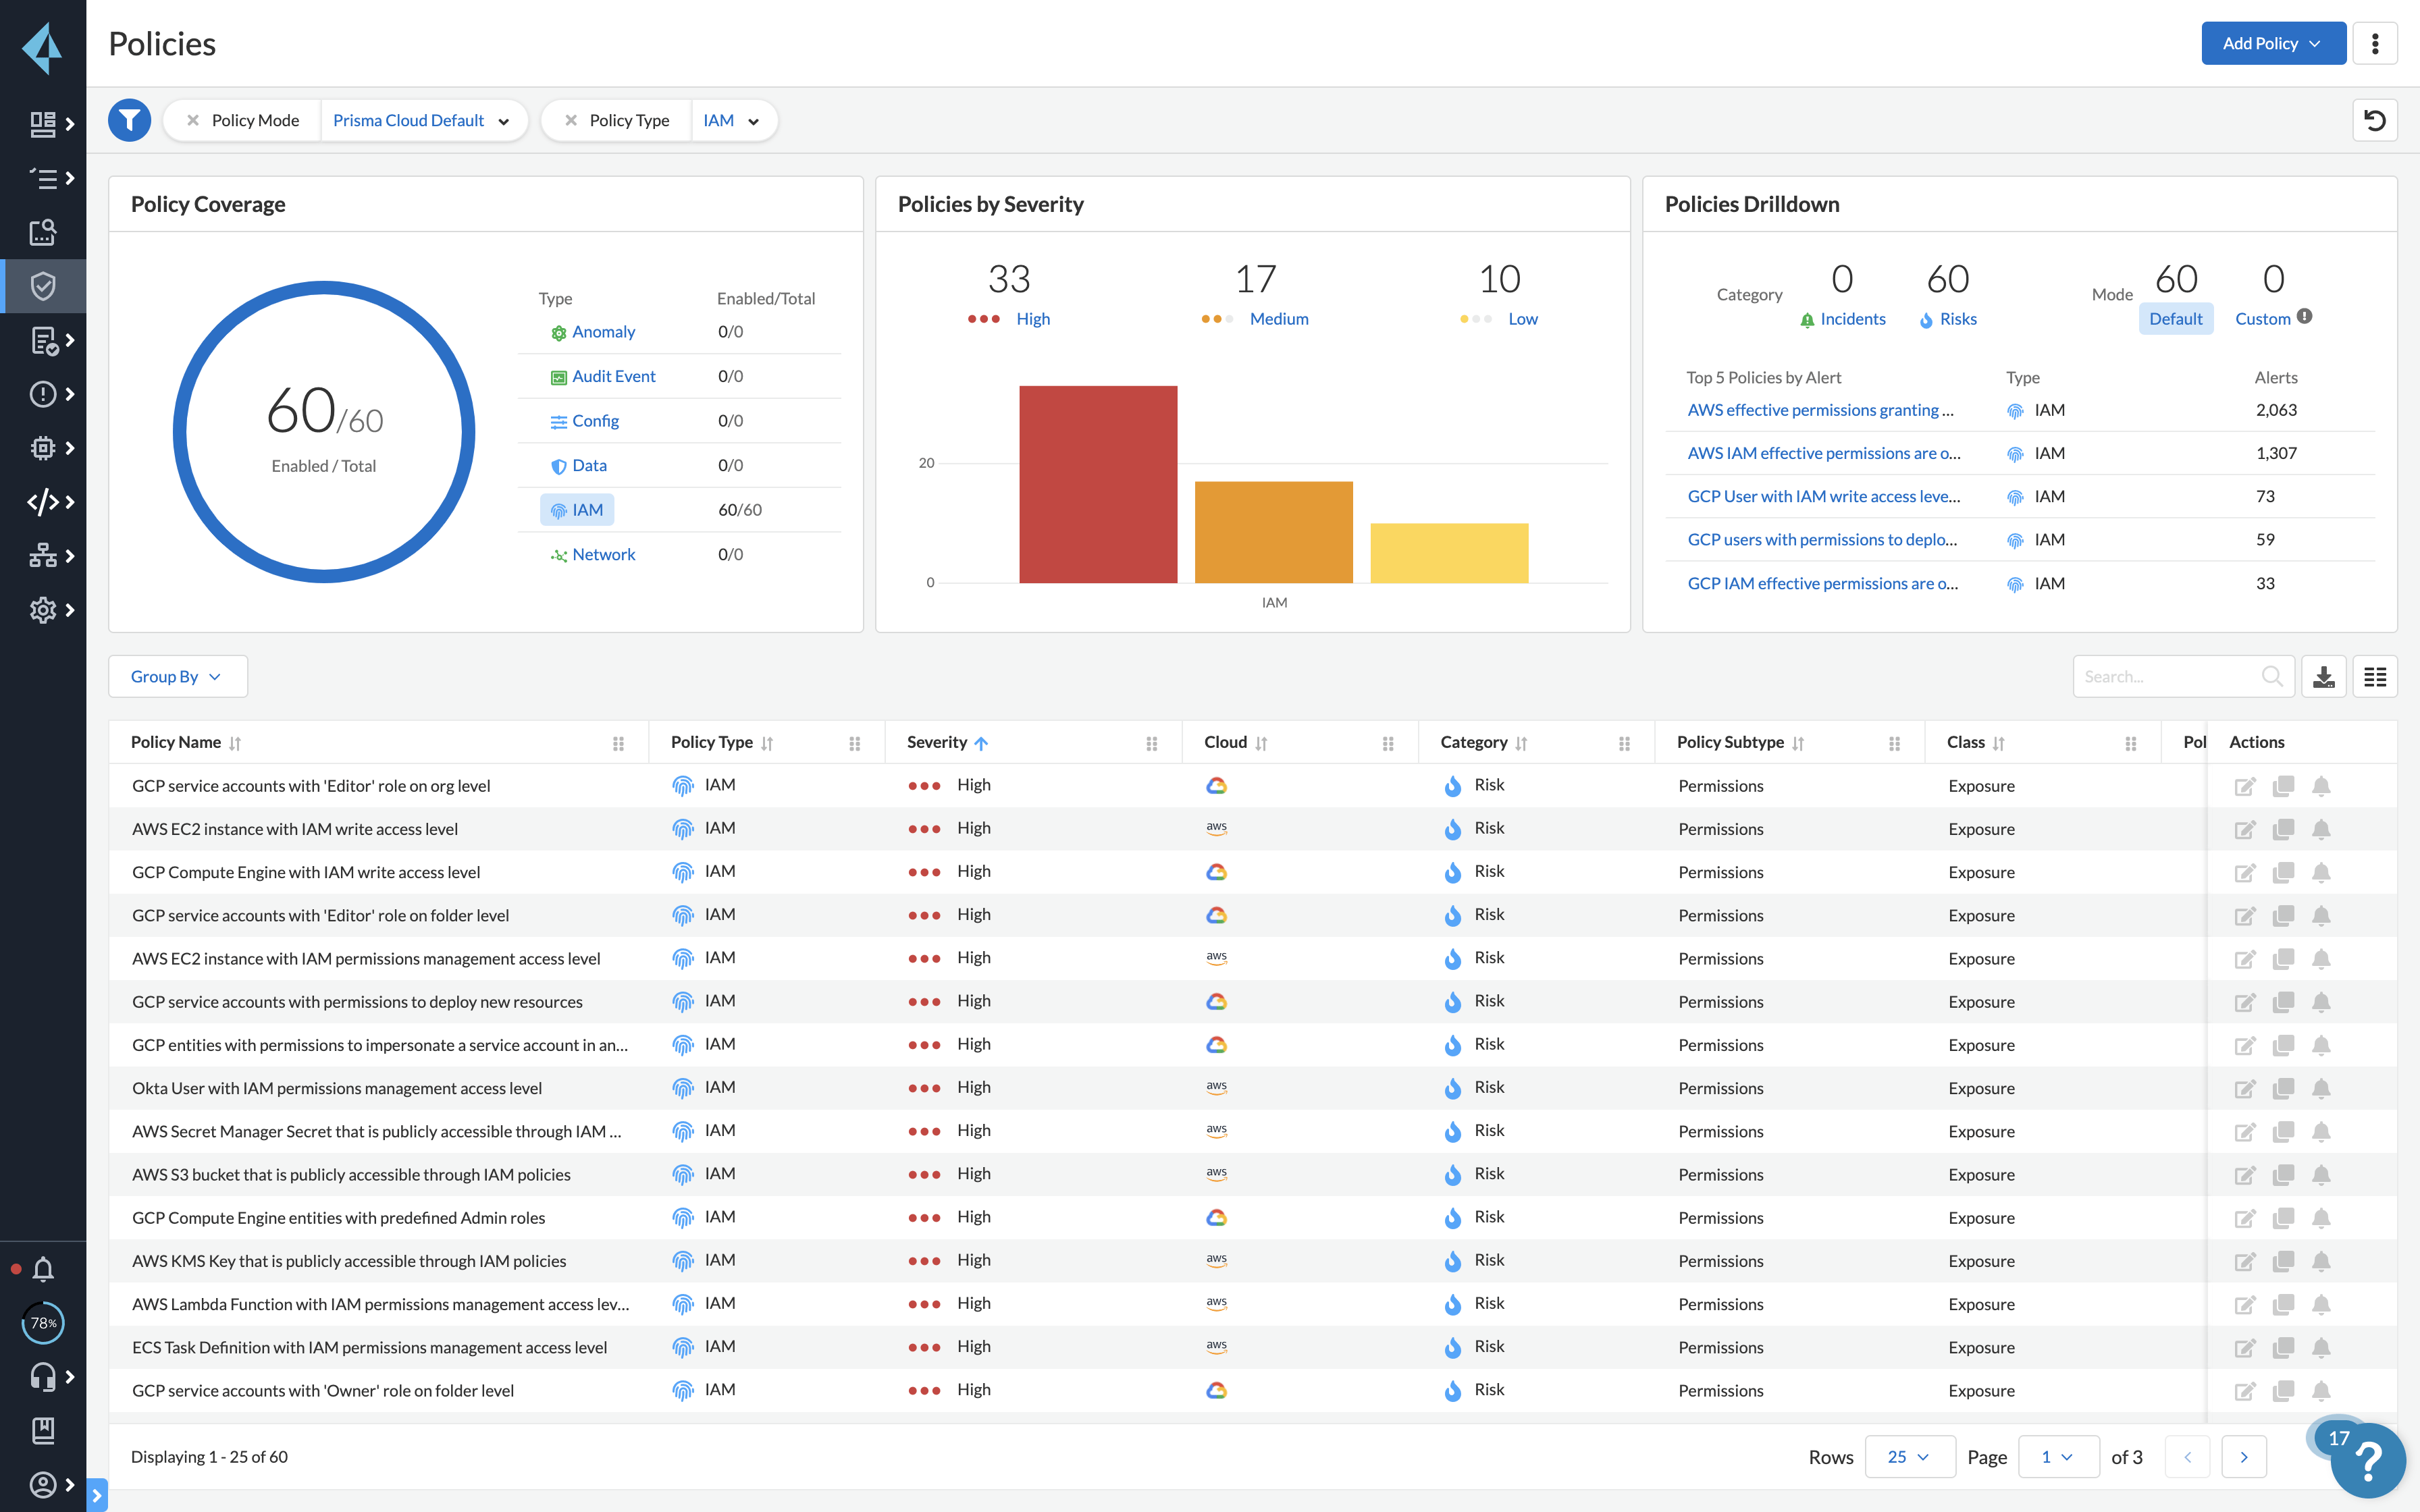The image size is (2420, 1512).
Task: Click edit icon for AWS EC2 write access policy
Action: tap(2244, 829)
